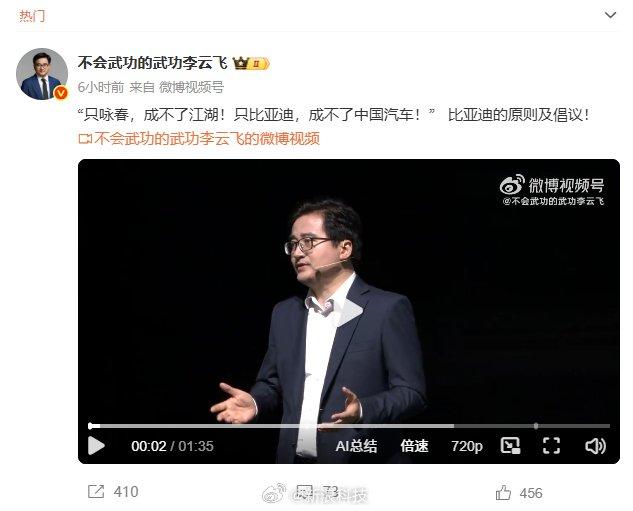Viewport: 633px width, 511px height.
Task: Click the crown membership badge
Action: tap(251, 63)
